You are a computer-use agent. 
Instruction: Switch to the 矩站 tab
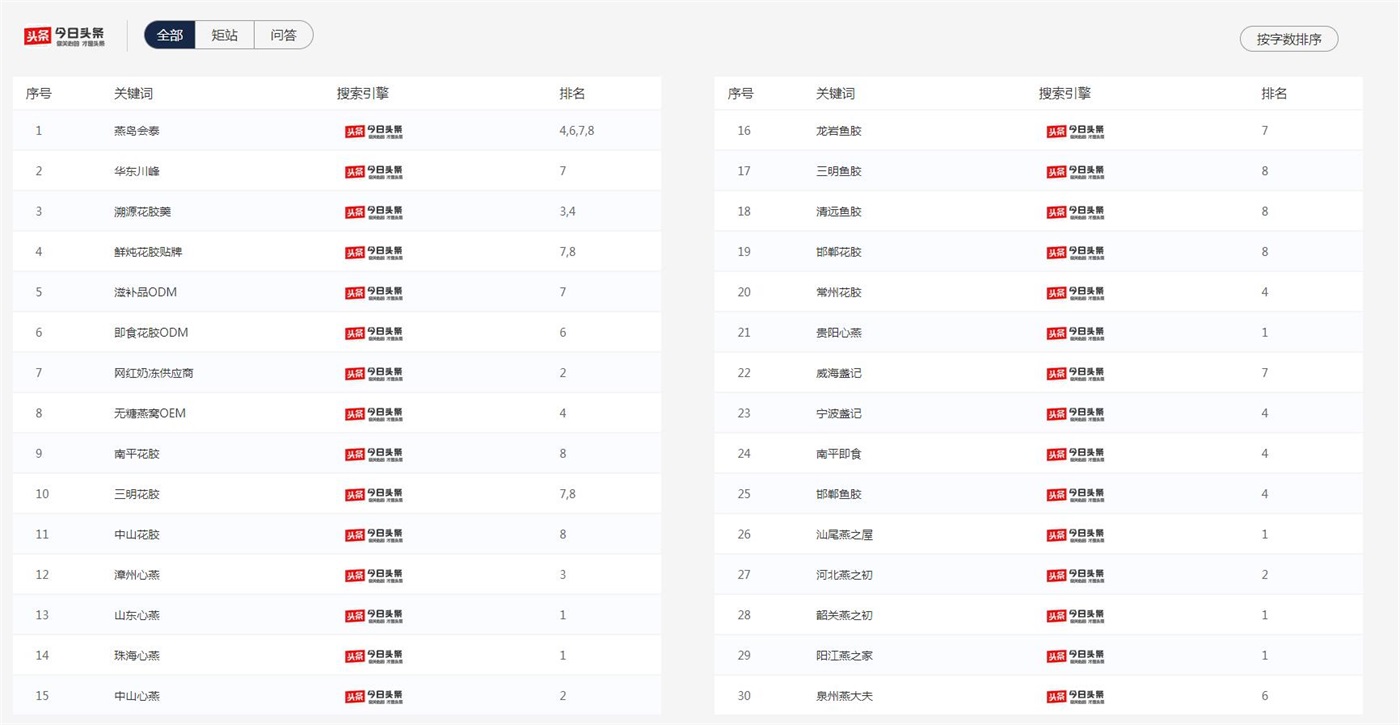225,35
